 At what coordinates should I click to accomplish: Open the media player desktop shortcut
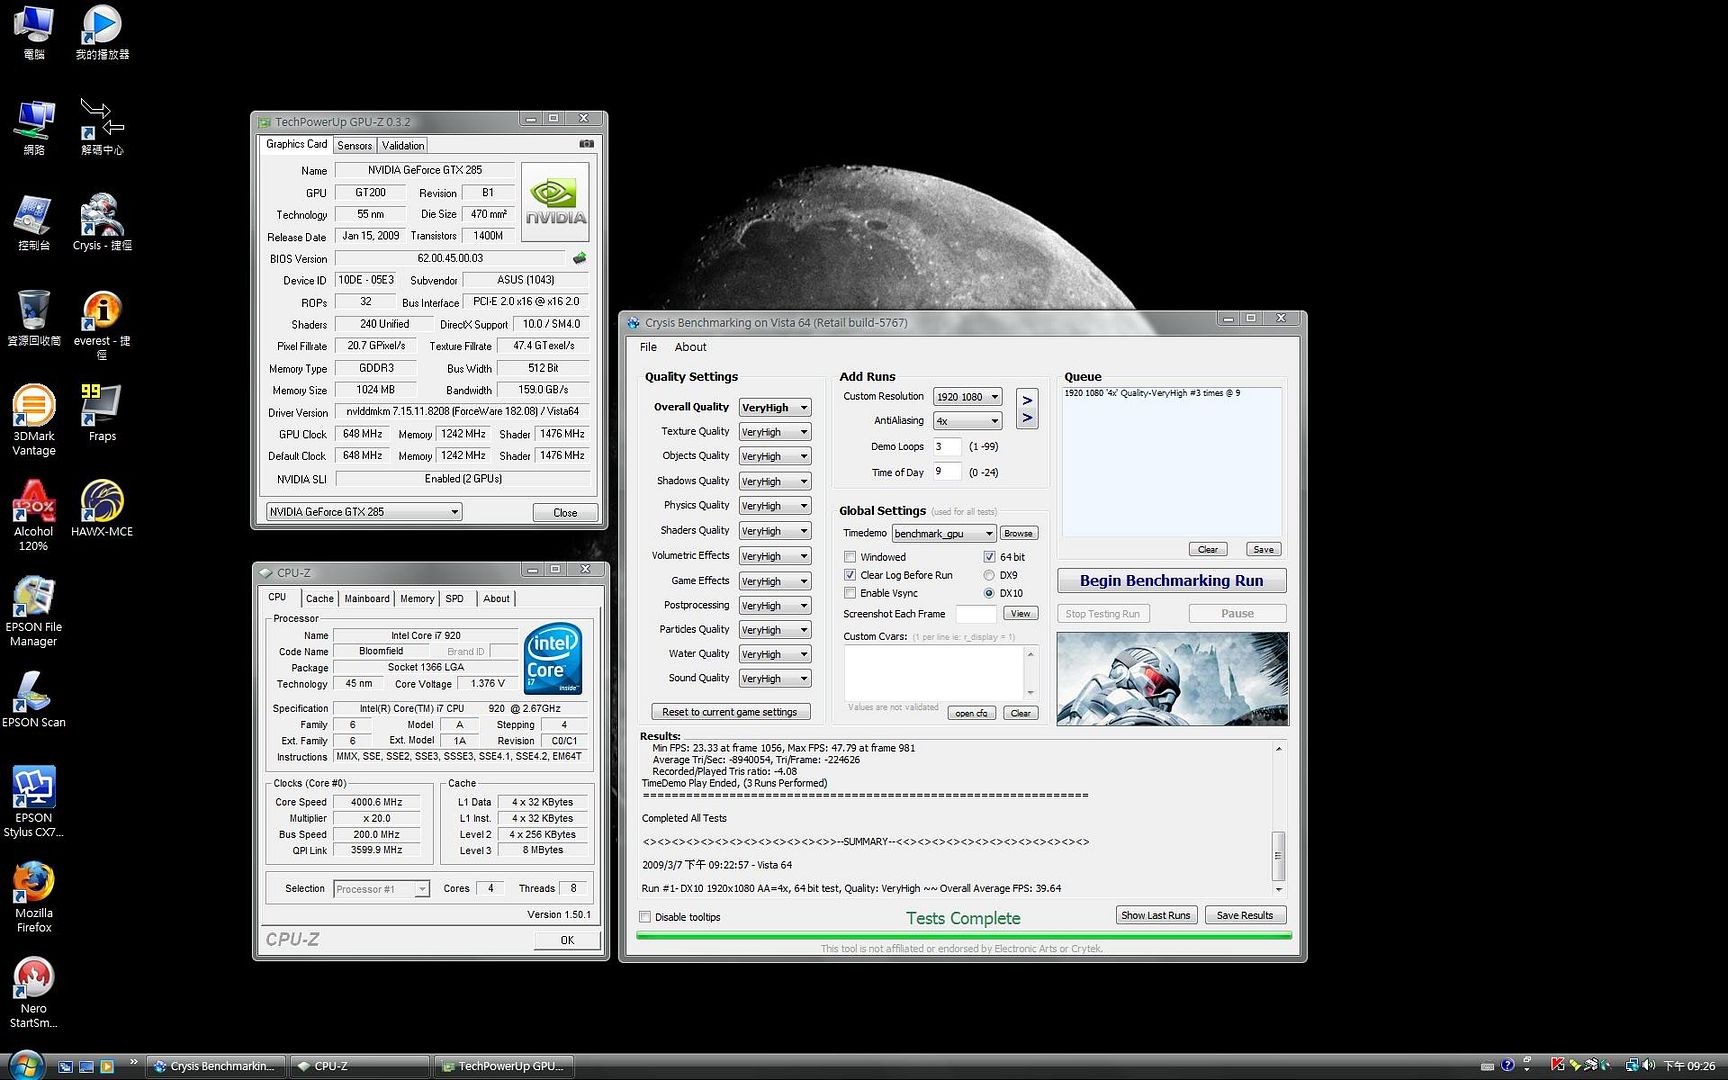pos(102,31)
